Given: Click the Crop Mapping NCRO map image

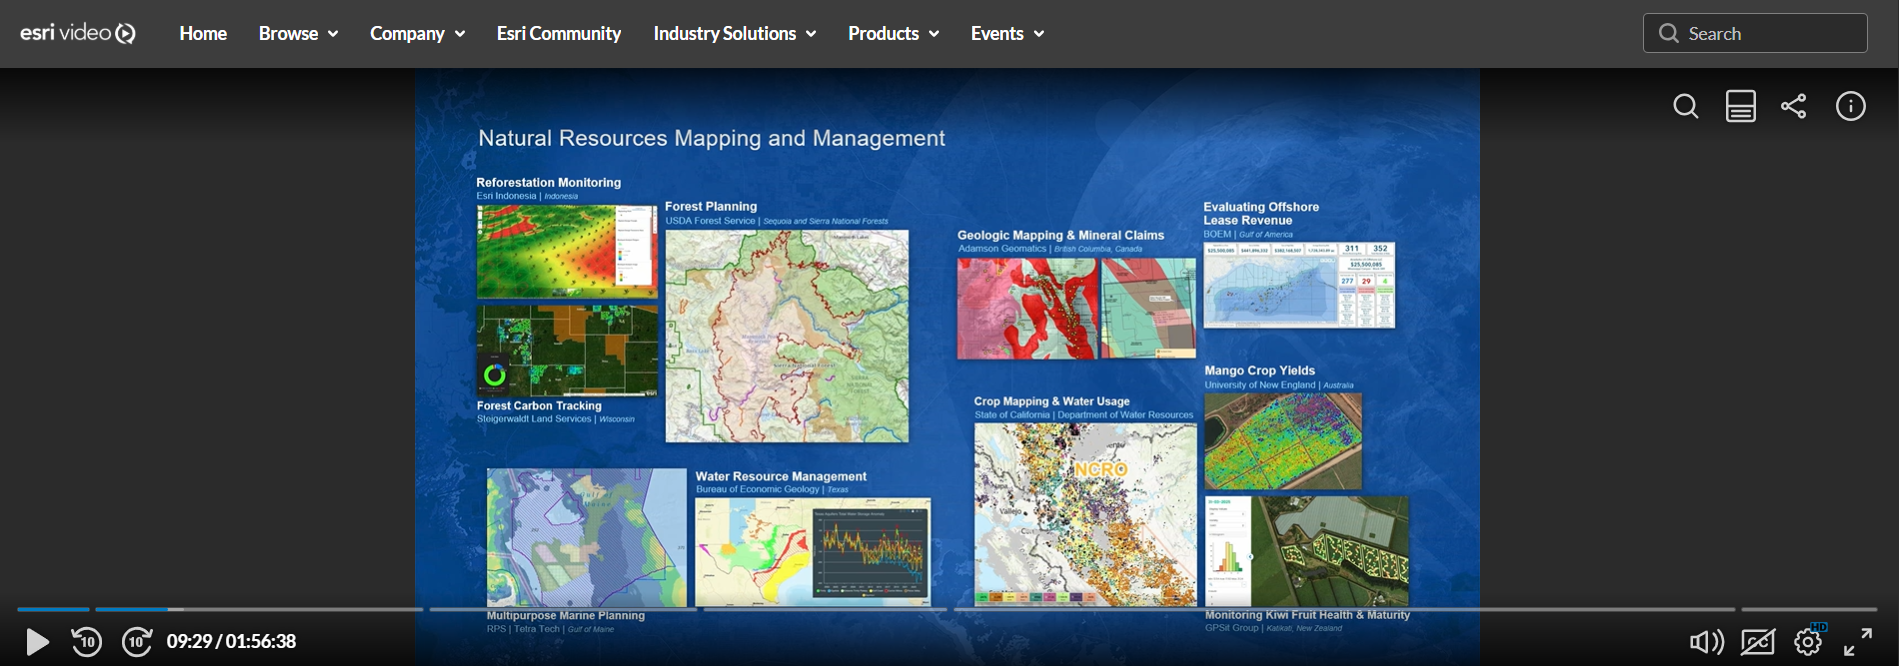Looking at the screenshot, I should 1085,514.
